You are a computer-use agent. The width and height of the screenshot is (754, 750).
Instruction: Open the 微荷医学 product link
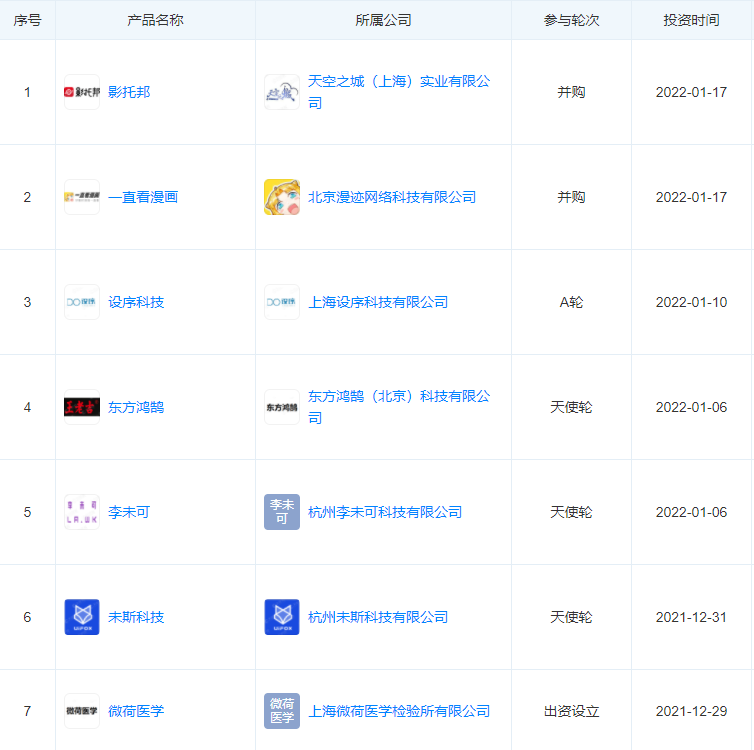(x=136, y=711)
